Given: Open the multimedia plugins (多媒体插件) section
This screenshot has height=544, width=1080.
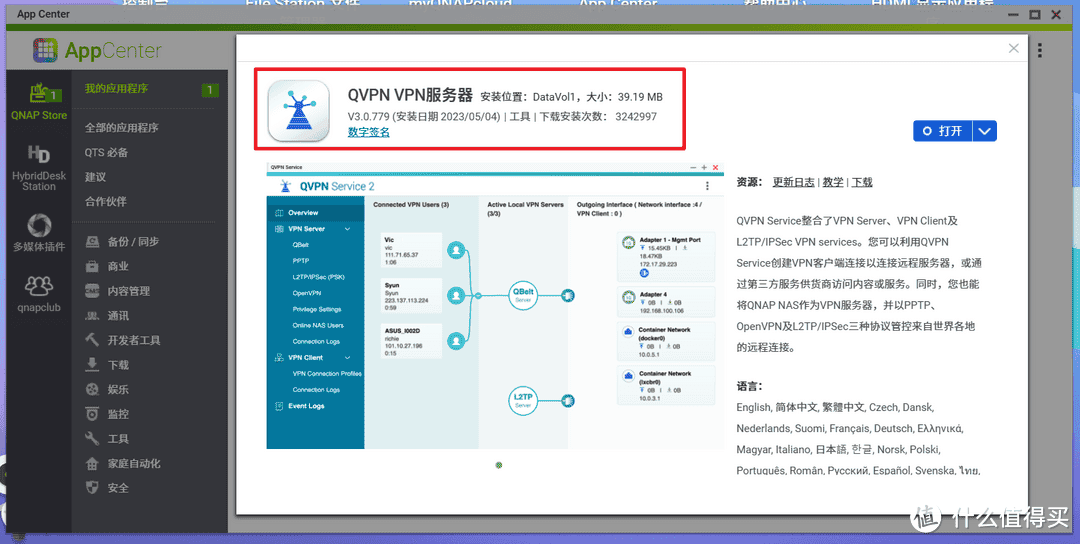Looking at the screenshot, I should click(x=39, y=233).
